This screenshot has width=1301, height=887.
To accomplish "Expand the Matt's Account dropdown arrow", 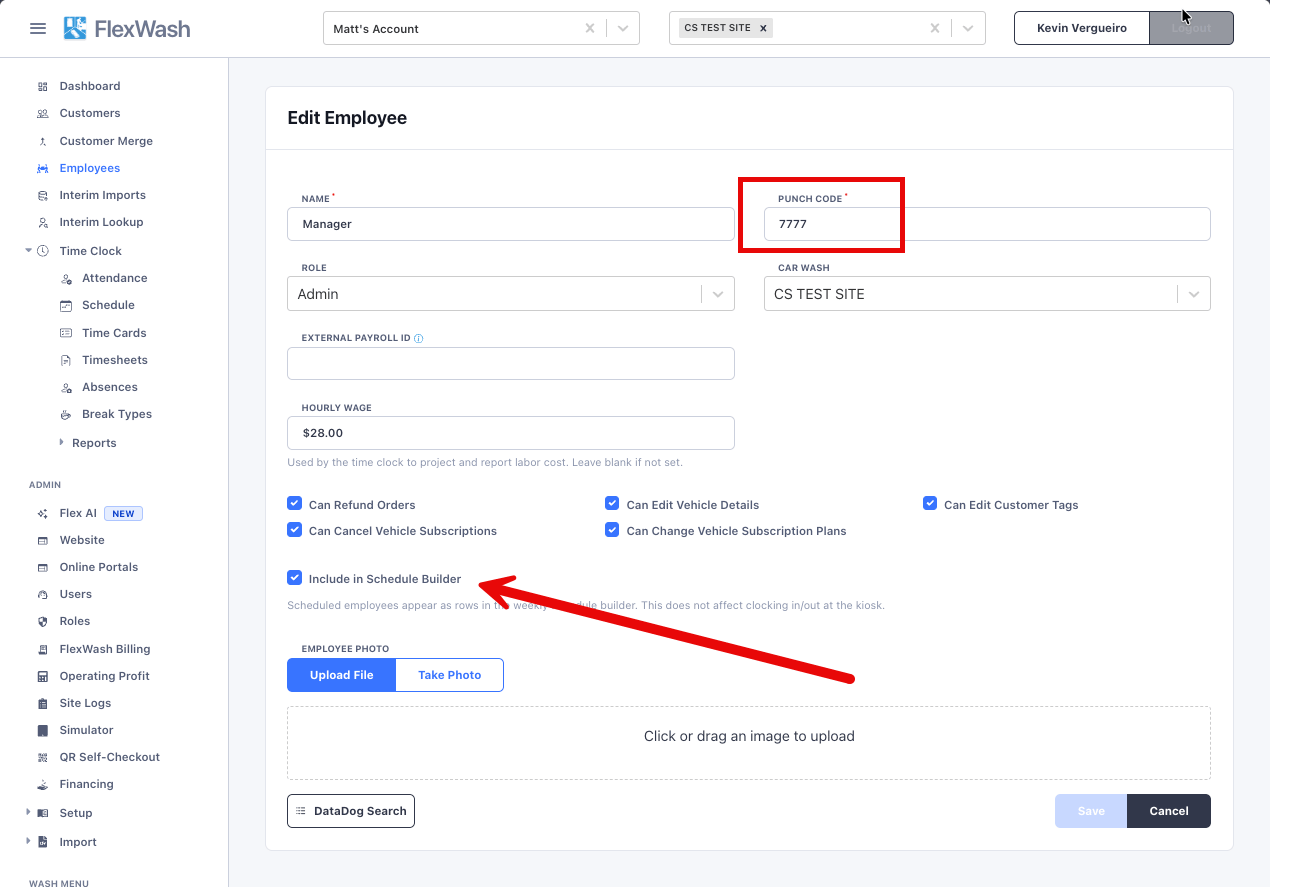I will point(624,29).
